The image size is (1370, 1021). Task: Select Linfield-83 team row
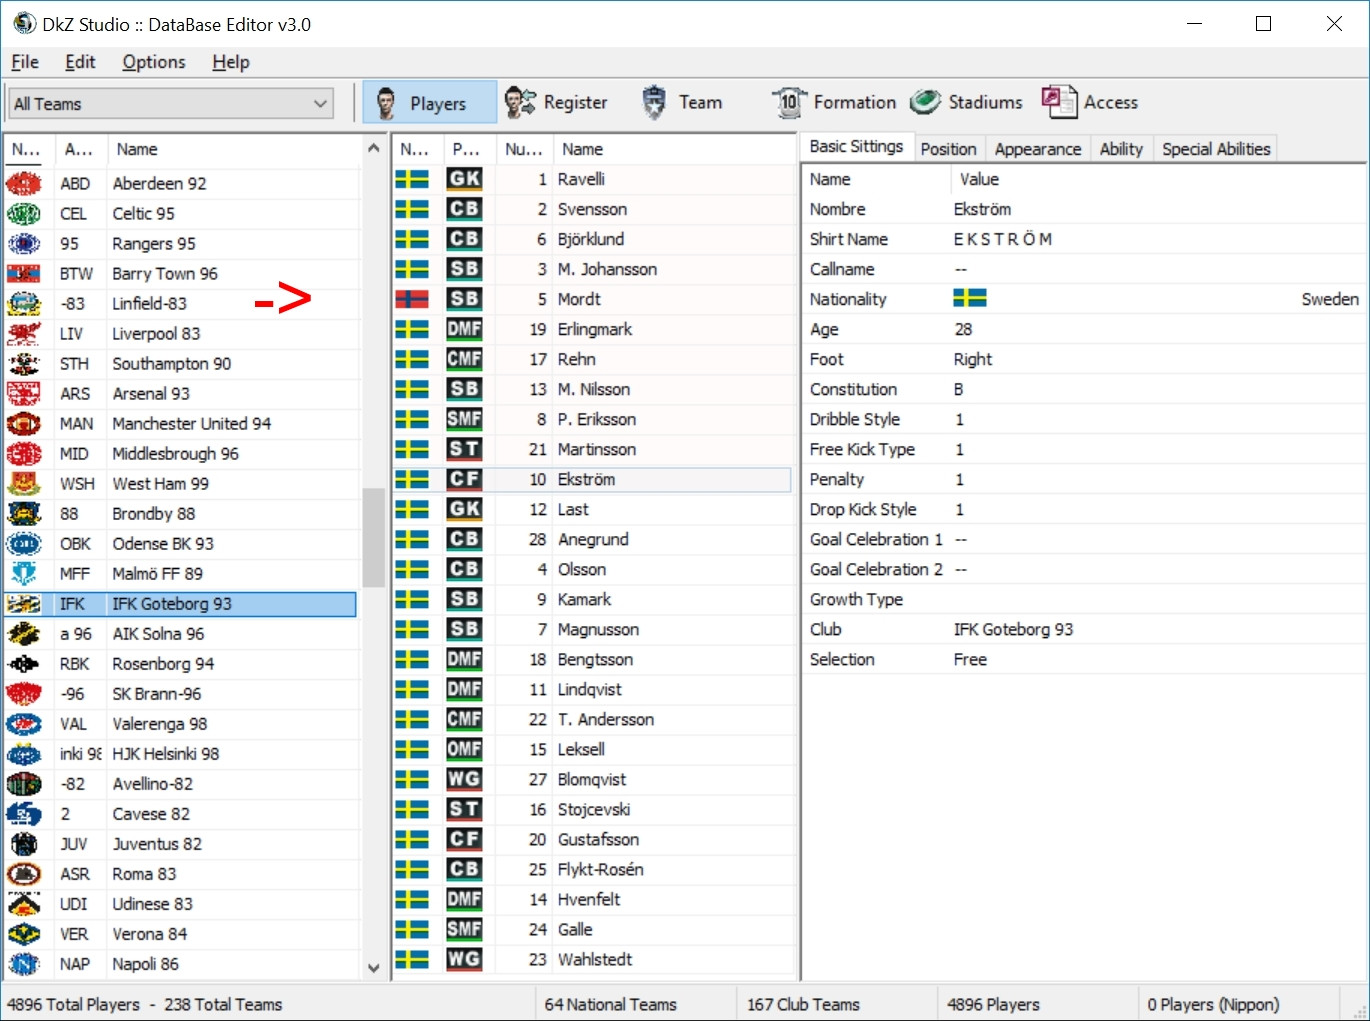tap(180, 304)
